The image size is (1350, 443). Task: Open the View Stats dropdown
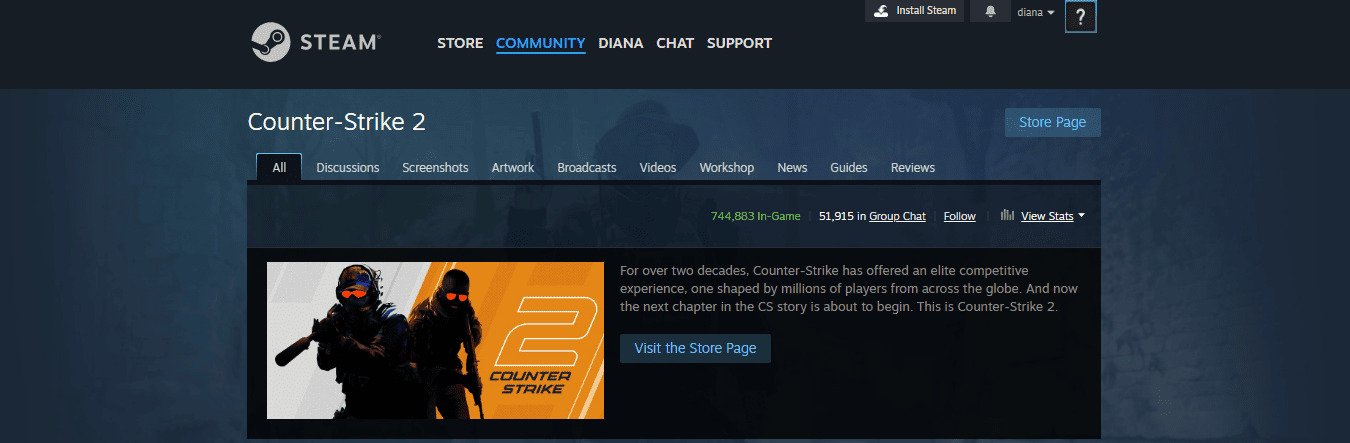(x=1051, y=216)
